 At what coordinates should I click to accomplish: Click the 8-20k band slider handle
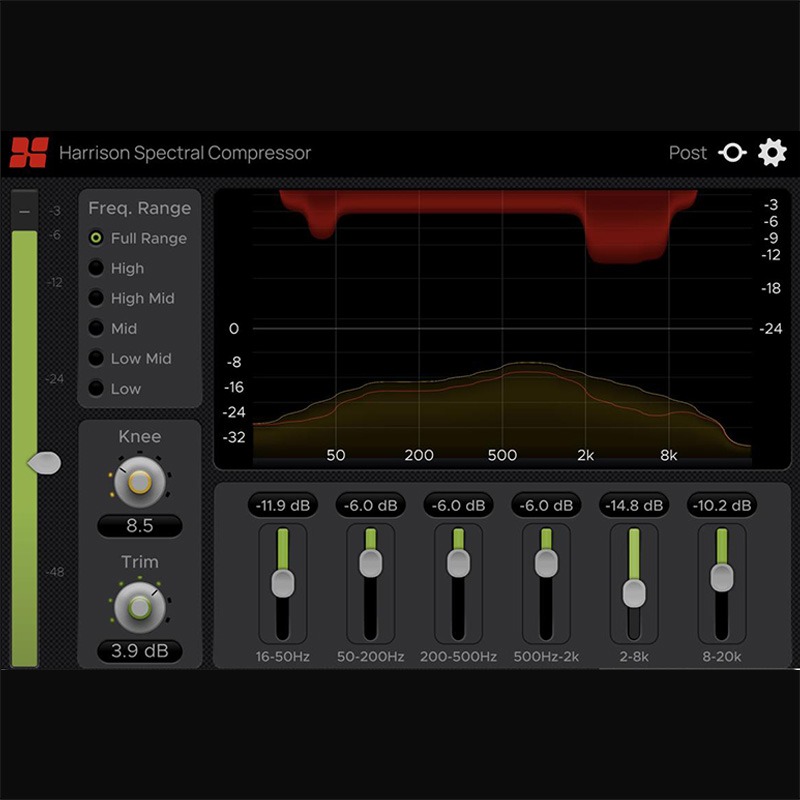click(721, 578)
